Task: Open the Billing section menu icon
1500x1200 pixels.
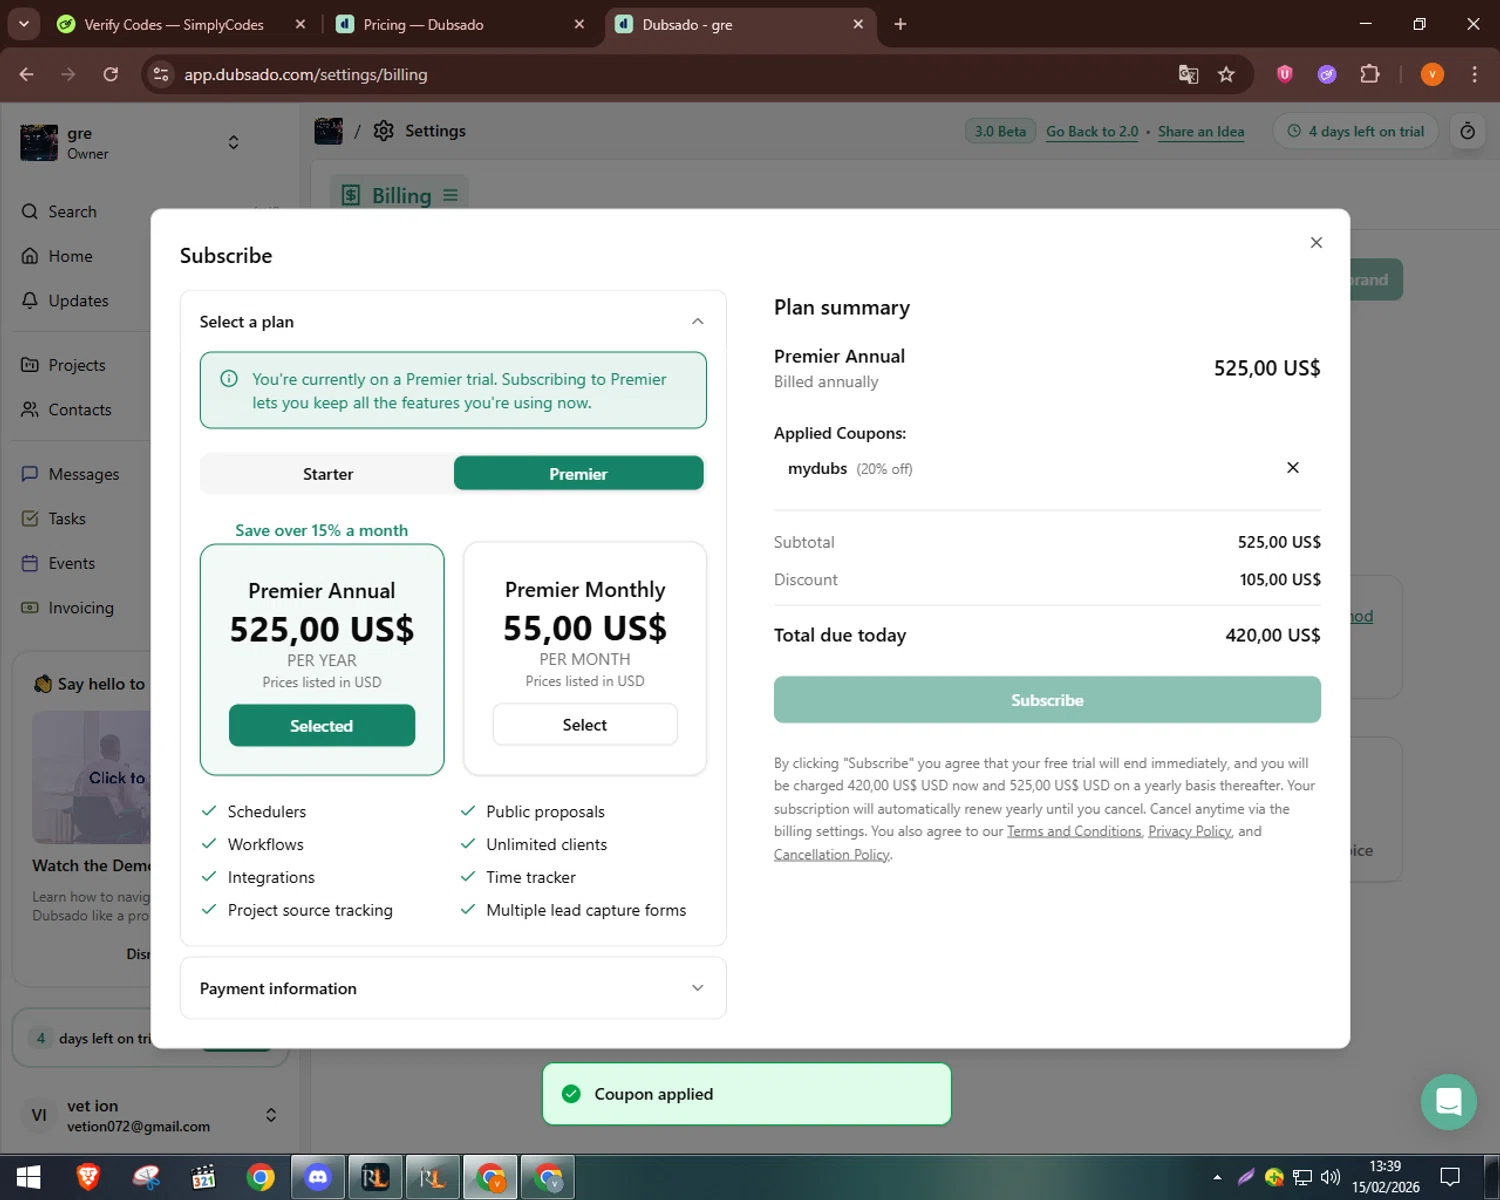Action: (x=451, y=195)
